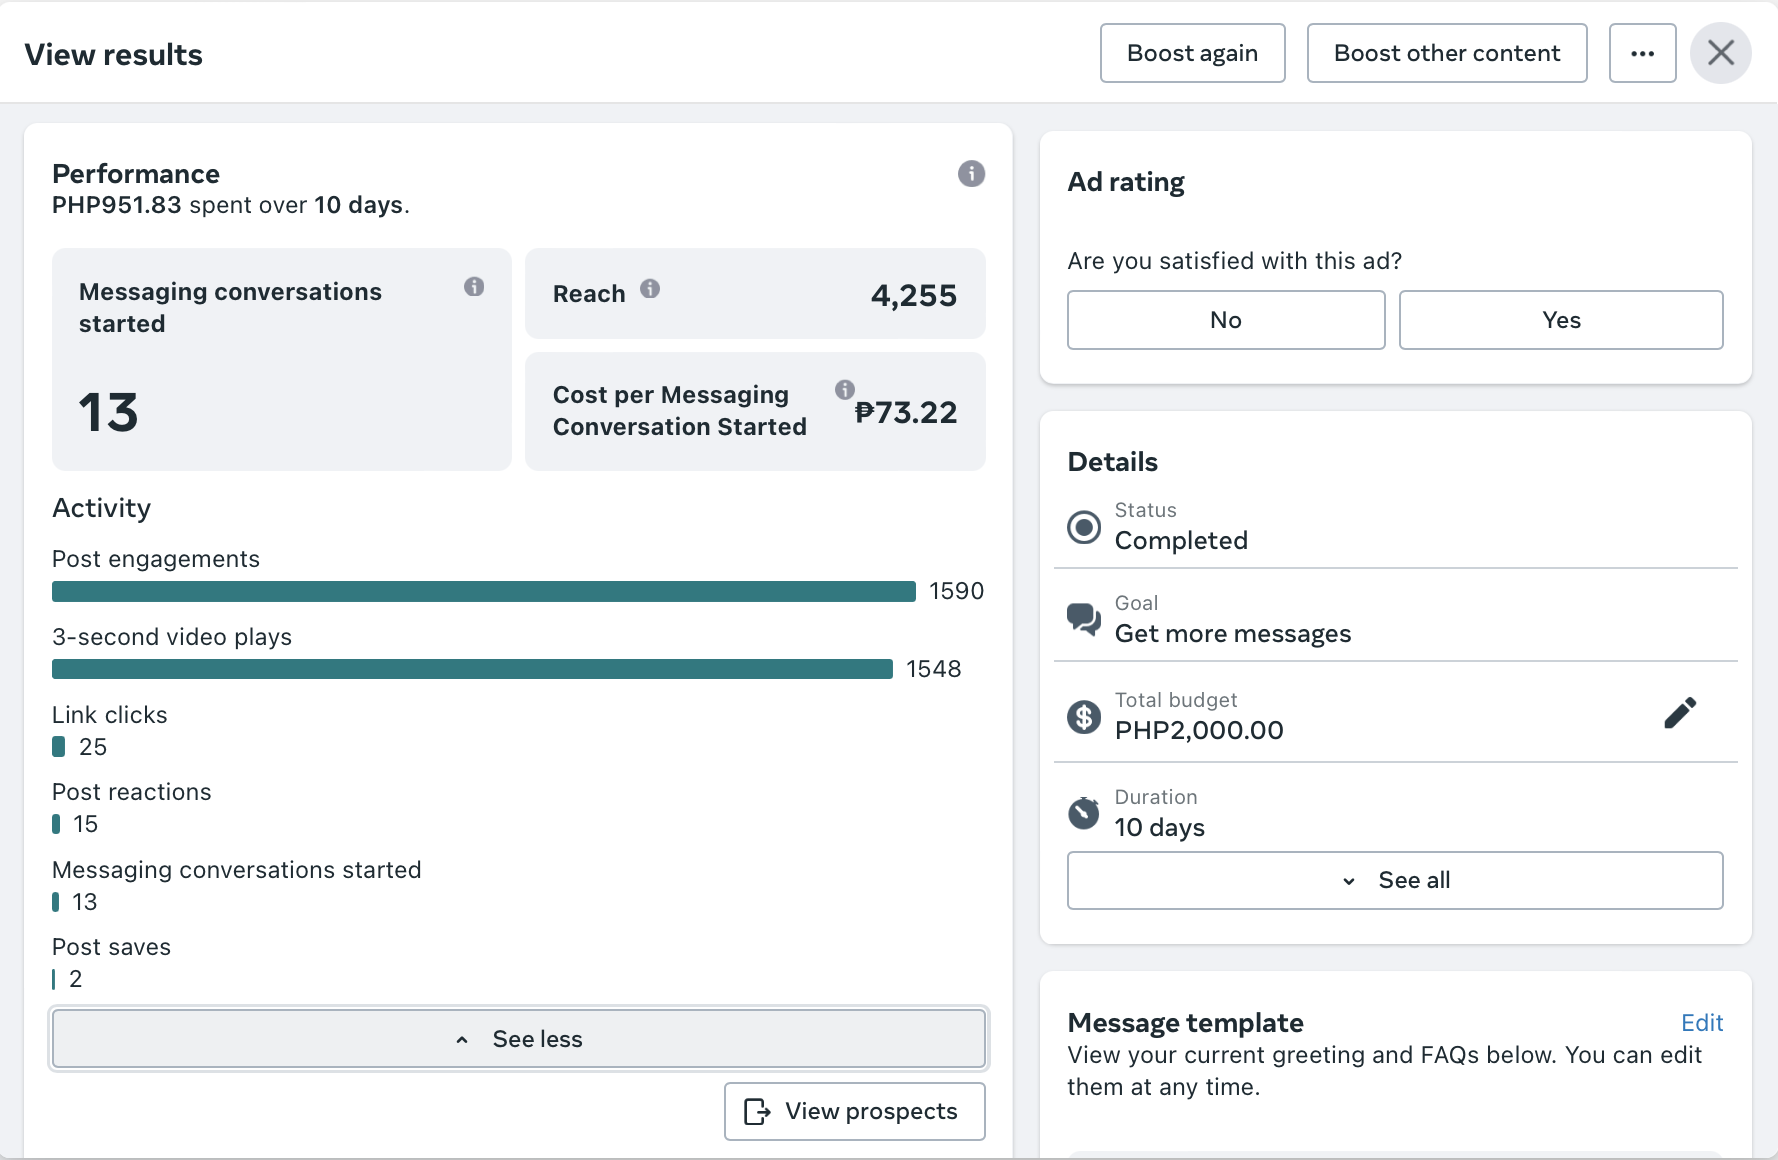Click the Completed status radio icon
Viewport: 1778px width, 1160px height.
[x=1084, y=527]
